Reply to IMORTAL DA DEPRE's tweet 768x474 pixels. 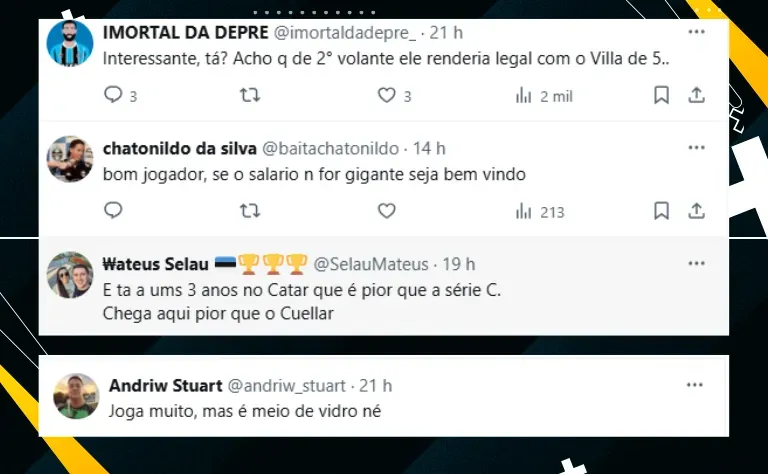[x=113, y=94]
